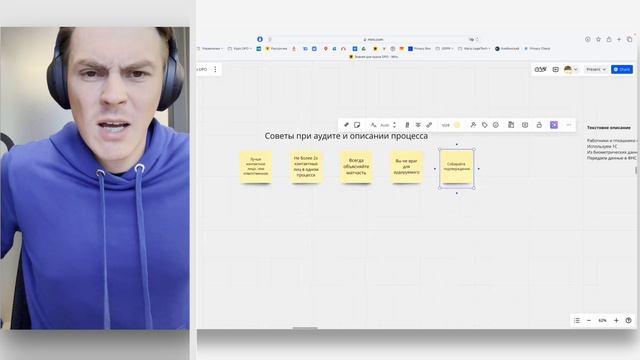Open 'Курс DPO' bookmarks folder
Screen dimensions: 640x360
point(240,49)
